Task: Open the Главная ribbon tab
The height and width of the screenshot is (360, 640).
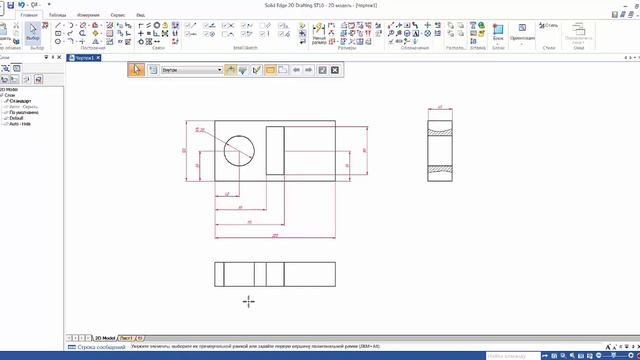Action: pos(29,15)
